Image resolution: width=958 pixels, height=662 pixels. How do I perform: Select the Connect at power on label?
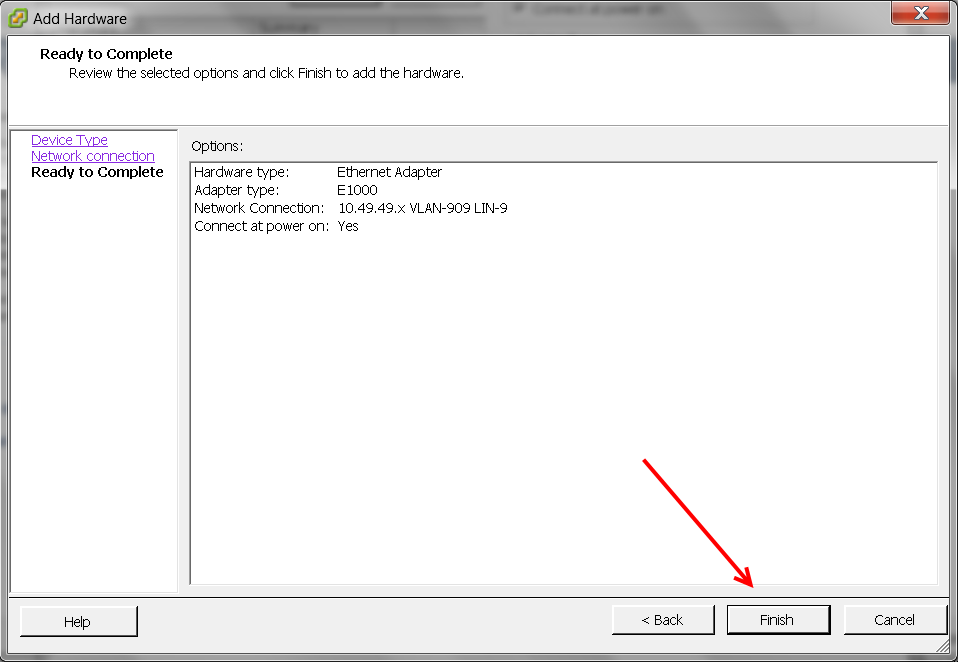pyautogui.click(x=261, y=226)
